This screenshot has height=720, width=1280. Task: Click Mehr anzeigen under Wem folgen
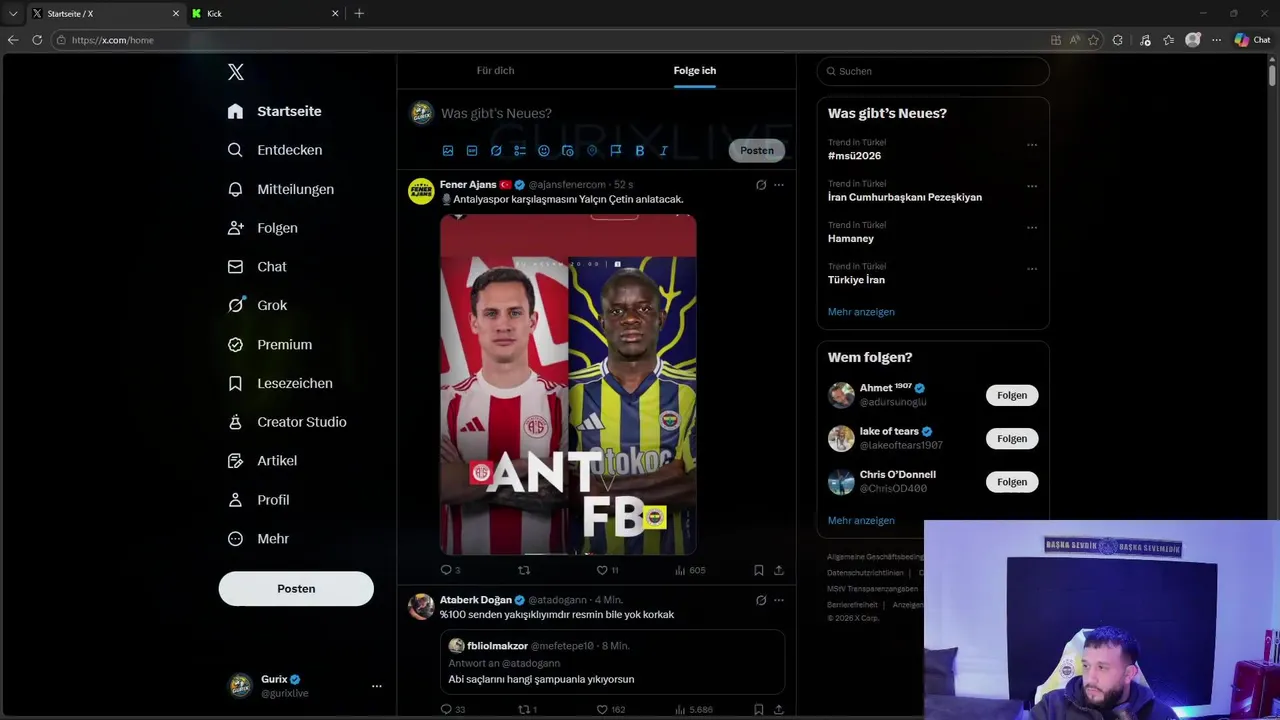[x=861, y=521]
